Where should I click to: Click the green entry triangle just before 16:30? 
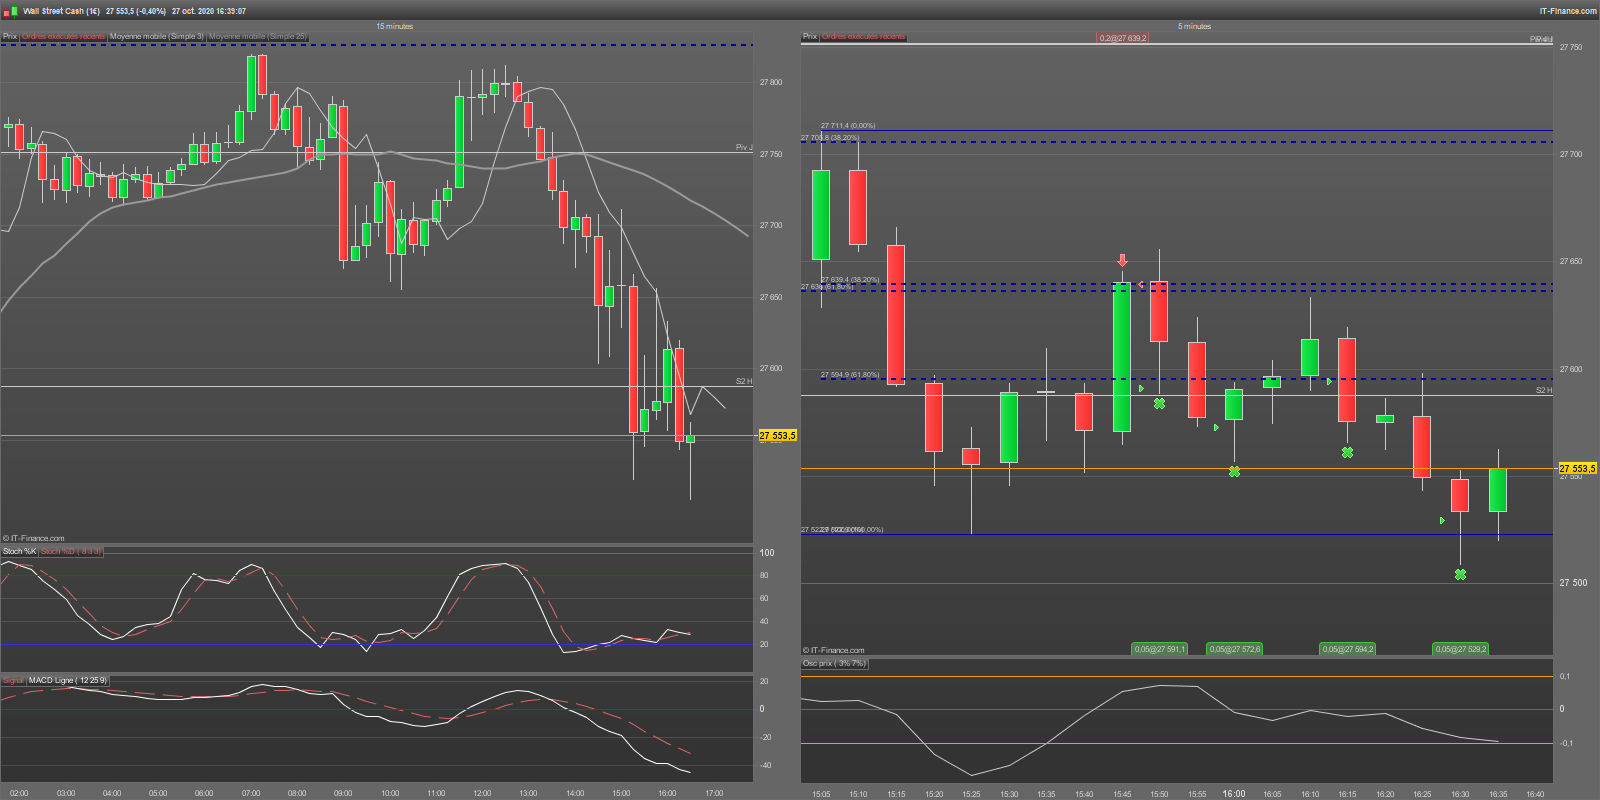point(1442,520)
